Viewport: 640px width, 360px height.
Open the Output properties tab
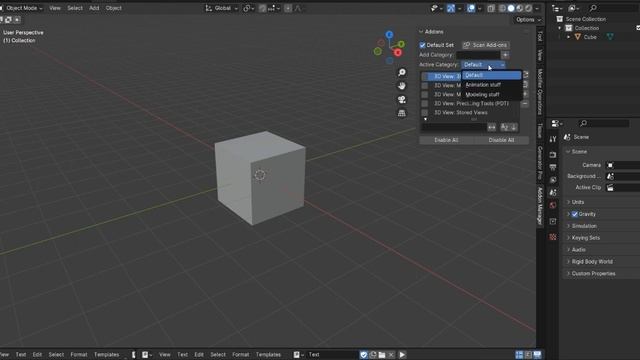click(x=553, y=167)
